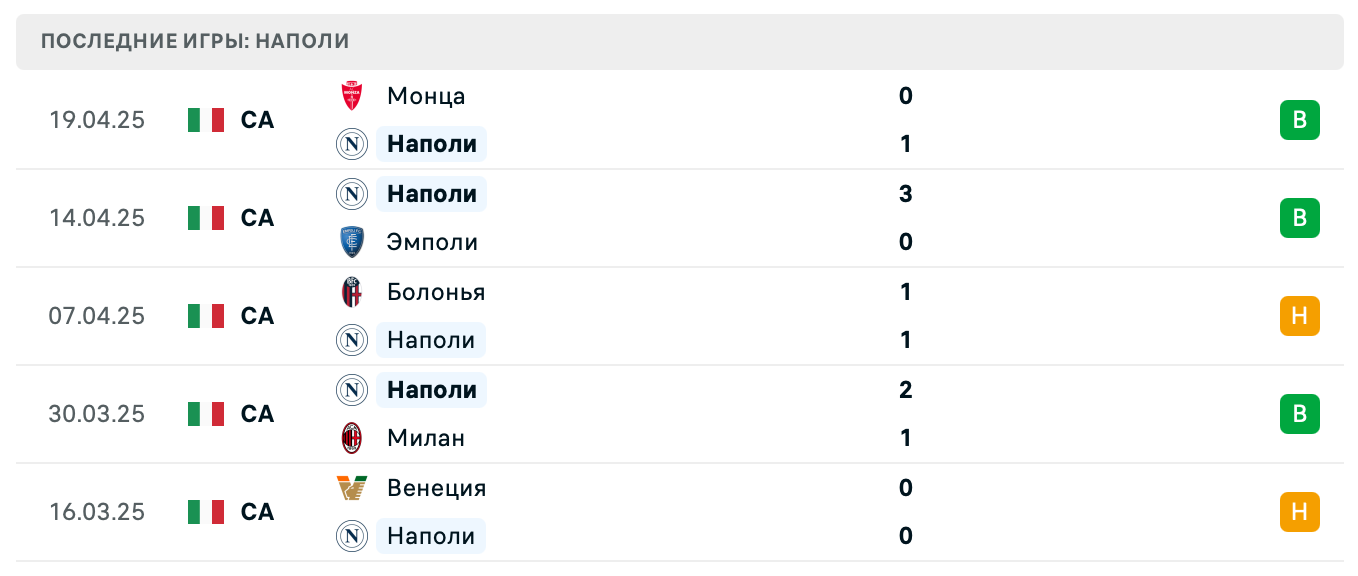Click the CA league label for 30.03.25
Viewport: 1358px width, 576px height.
pos(257,414)
